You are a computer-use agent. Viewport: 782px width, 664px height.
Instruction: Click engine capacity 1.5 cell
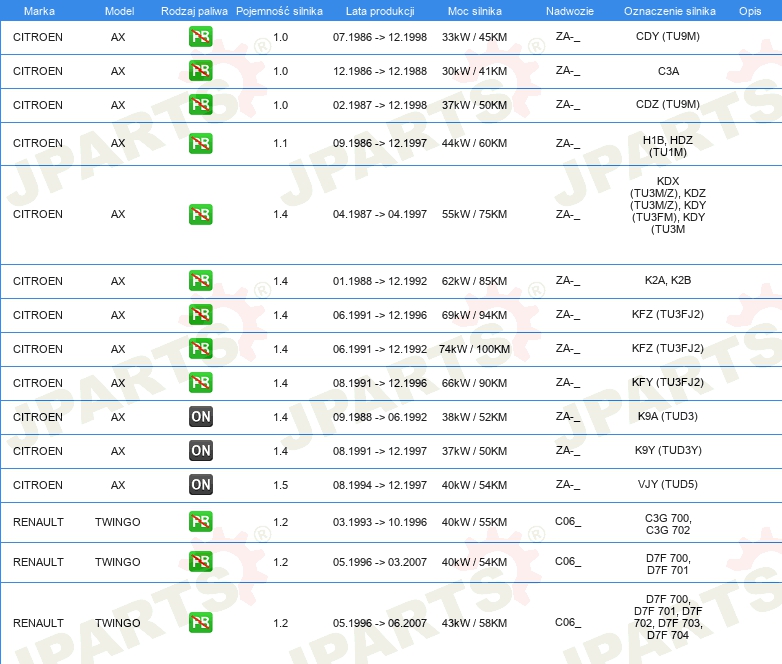(x=280, y=485)
